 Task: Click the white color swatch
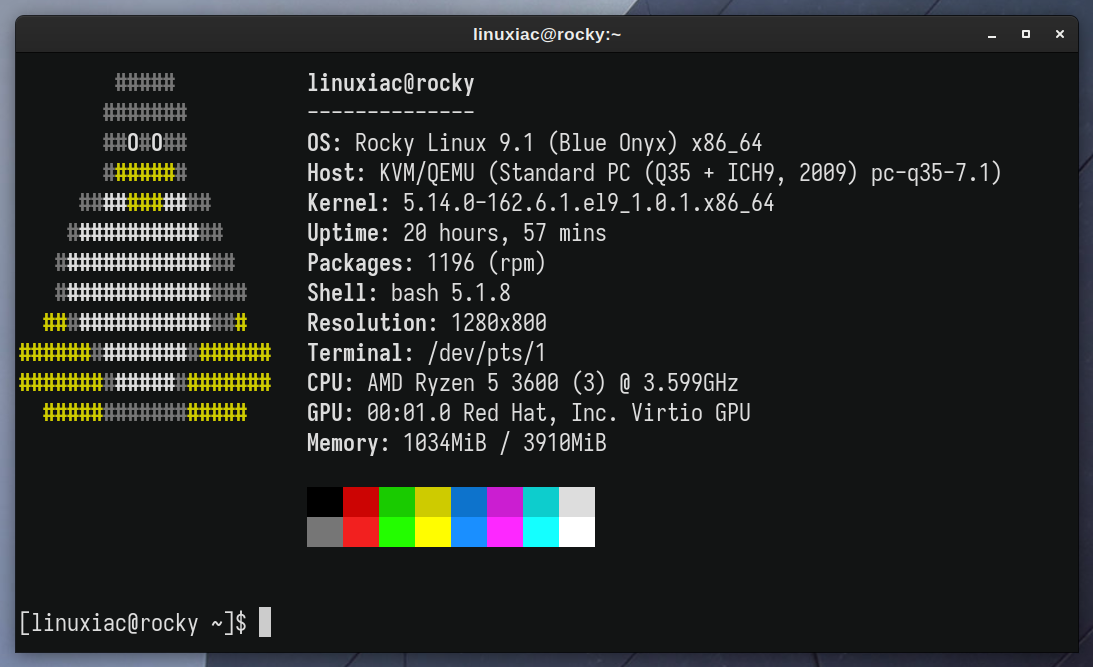point(577,532)
